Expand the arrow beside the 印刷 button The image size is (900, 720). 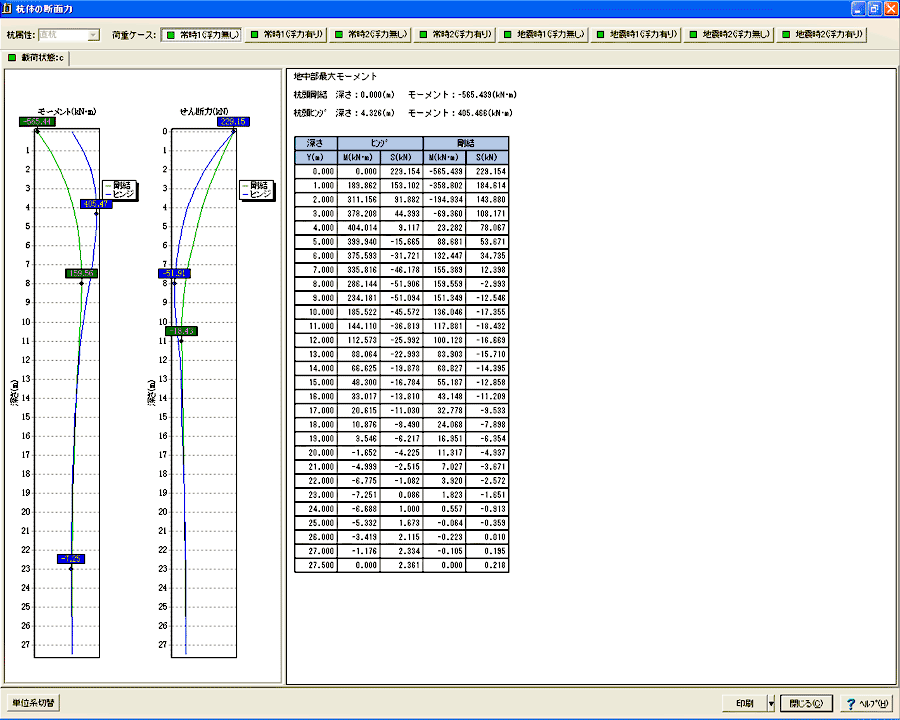click(771, 703)
